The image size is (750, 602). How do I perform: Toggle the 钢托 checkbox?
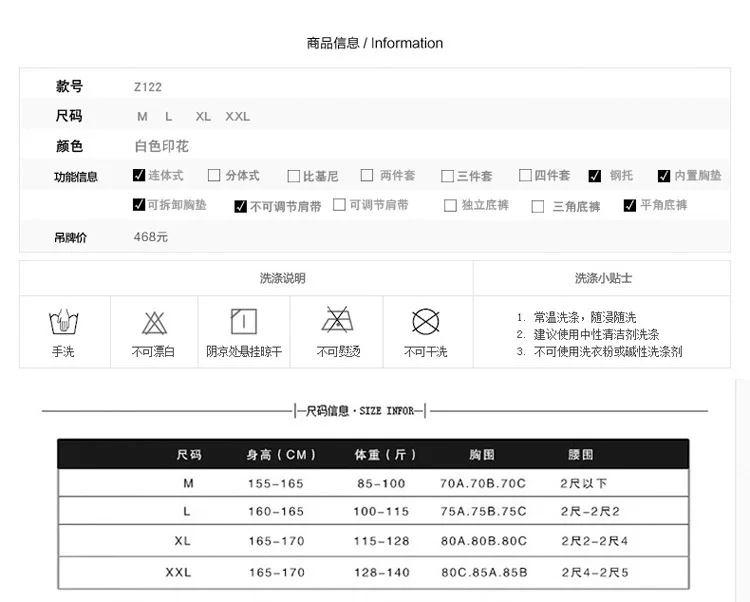click(x=595, y=176)
